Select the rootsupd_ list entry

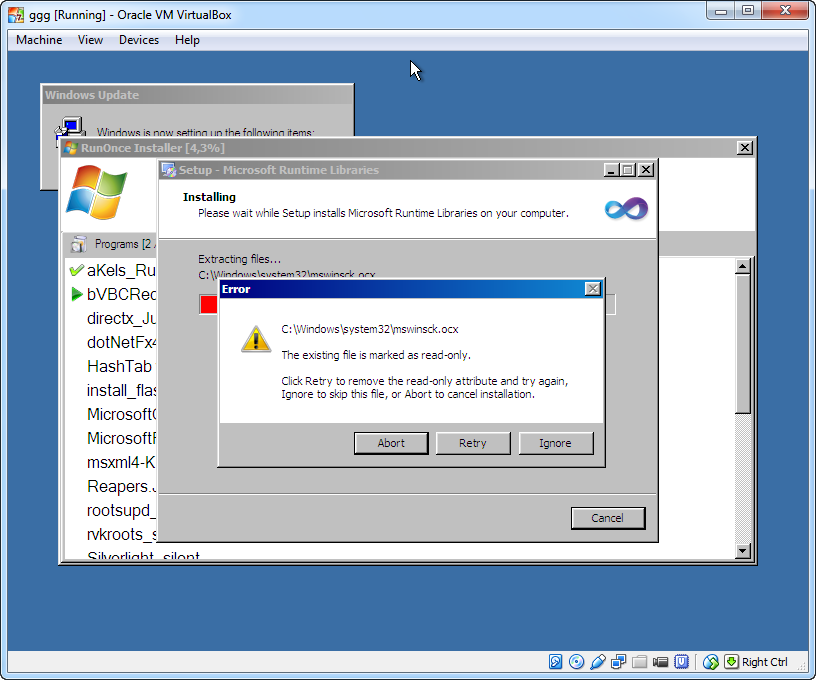point(121,510)
